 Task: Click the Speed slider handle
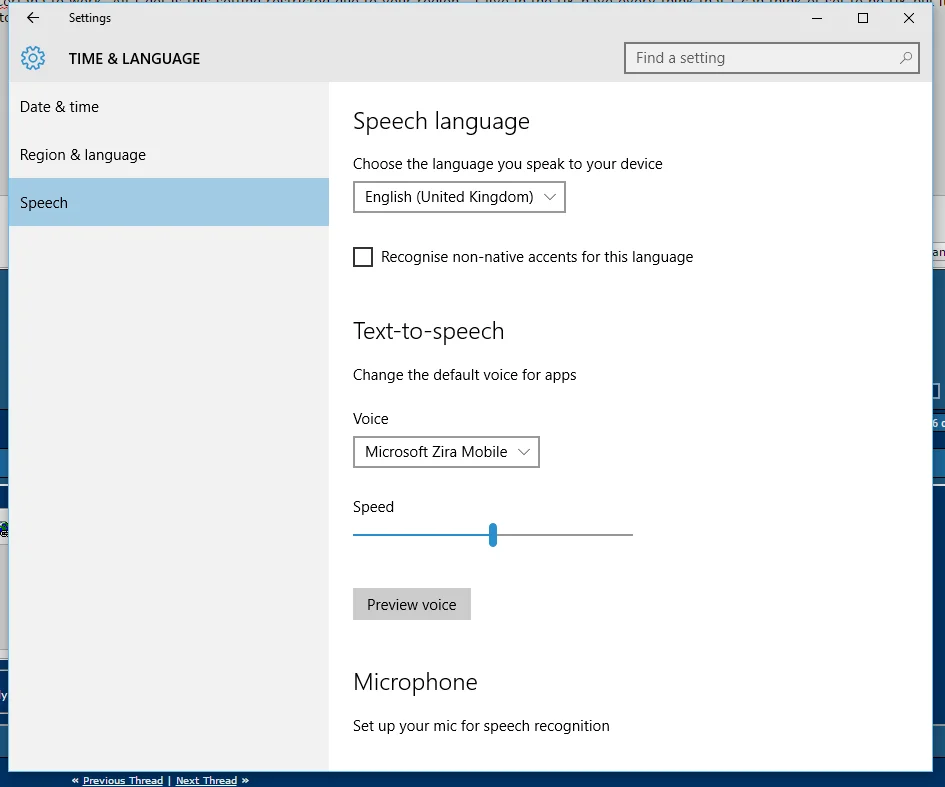[493, 535]
